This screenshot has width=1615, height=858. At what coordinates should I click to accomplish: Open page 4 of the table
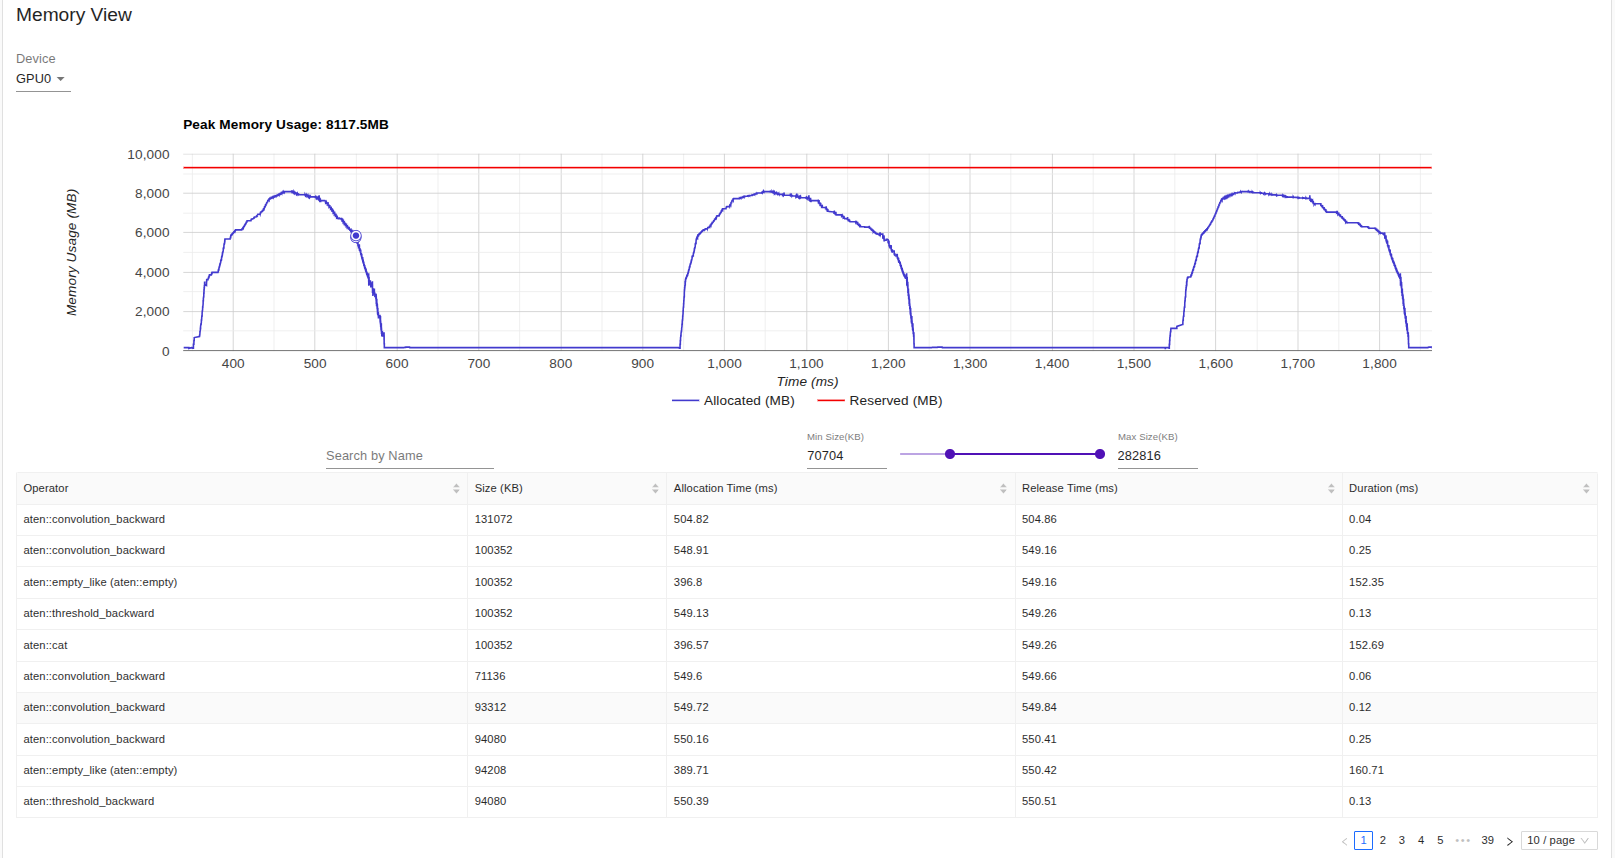point(1421,841)
